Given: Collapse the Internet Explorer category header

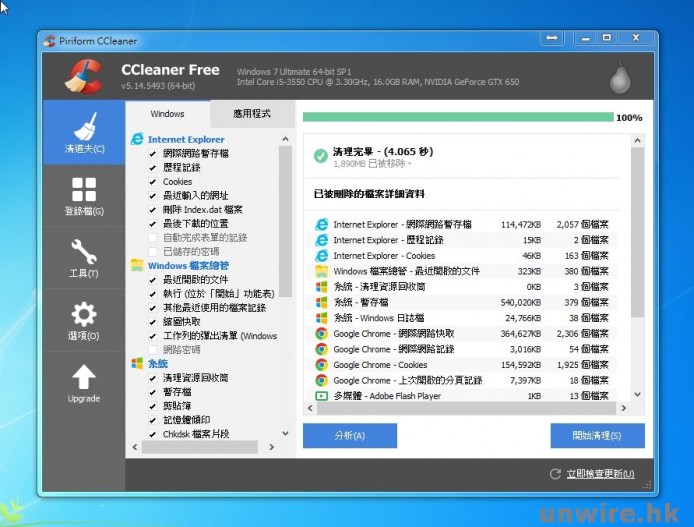Looking at the screenshot, I should [x=186, y=140].
